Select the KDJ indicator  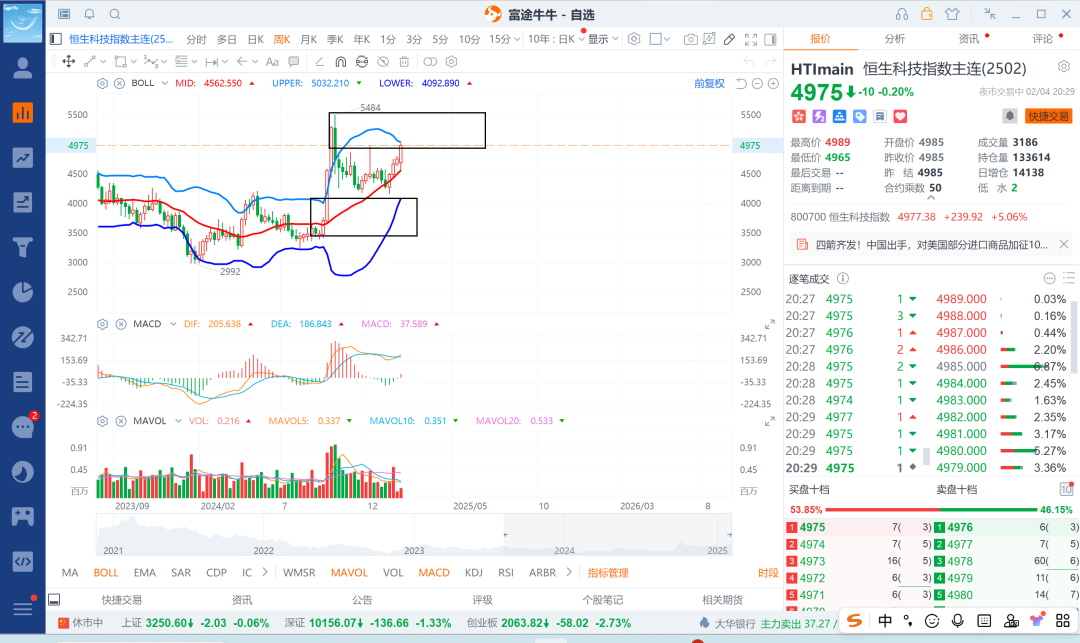pos(473,572)
